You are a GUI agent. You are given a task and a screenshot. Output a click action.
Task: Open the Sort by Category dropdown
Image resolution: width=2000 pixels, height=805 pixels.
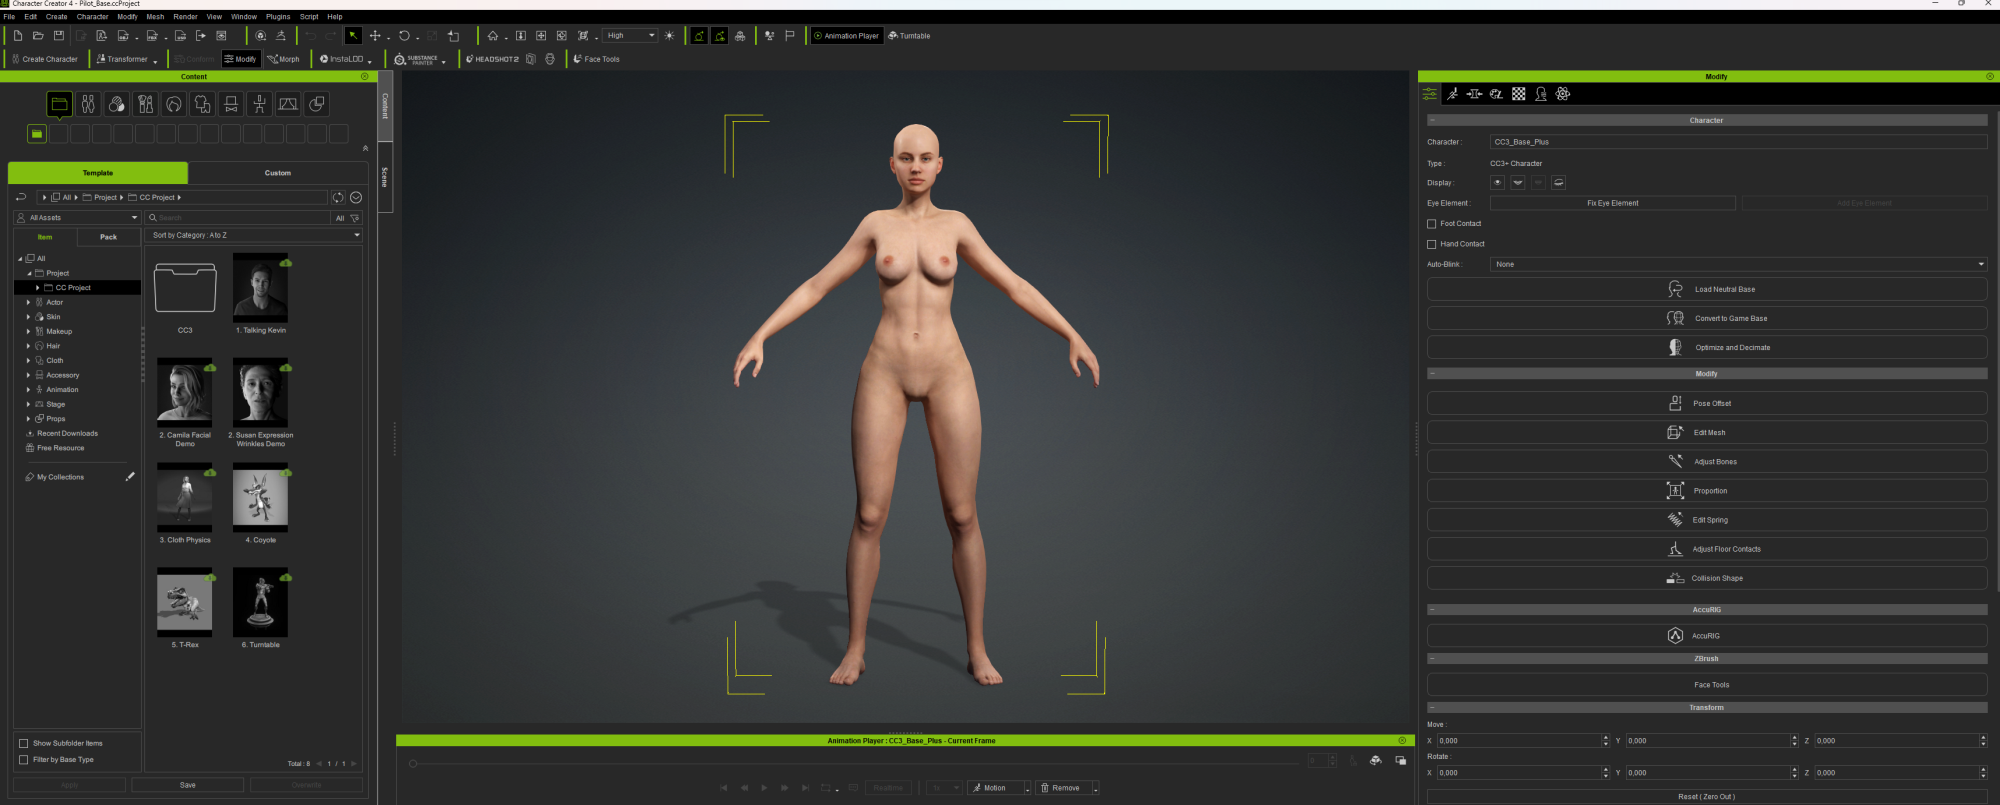pos(255,235)
